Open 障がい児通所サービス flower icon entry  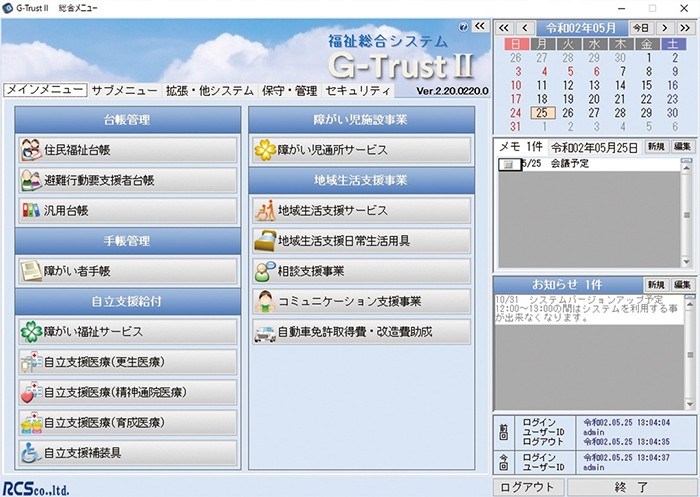[360, 150]
